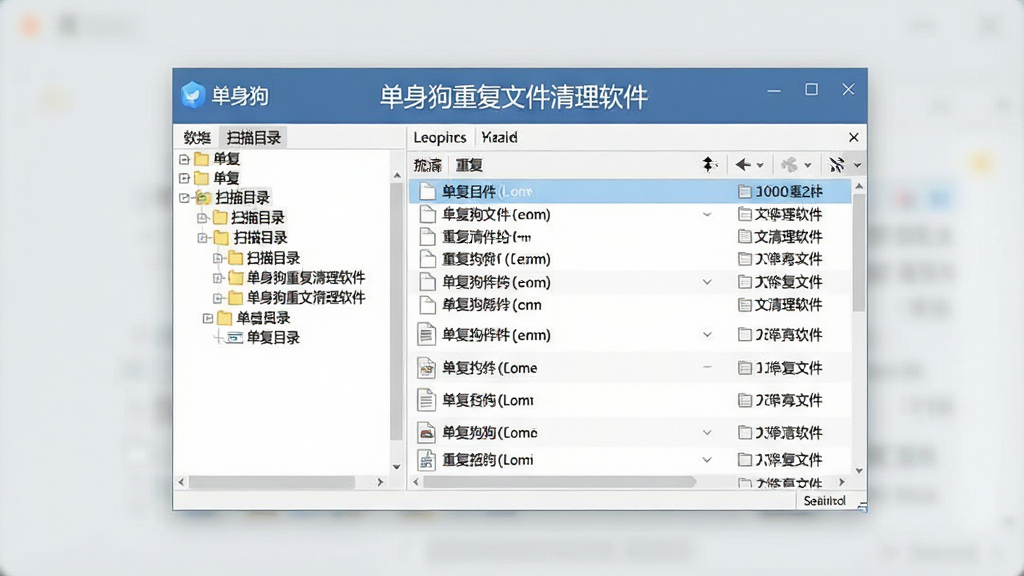This screenshot has height=576, width=1024.
Task: Click the folder icon beside the 1000 entry
Action: click(x=744, y=191)
